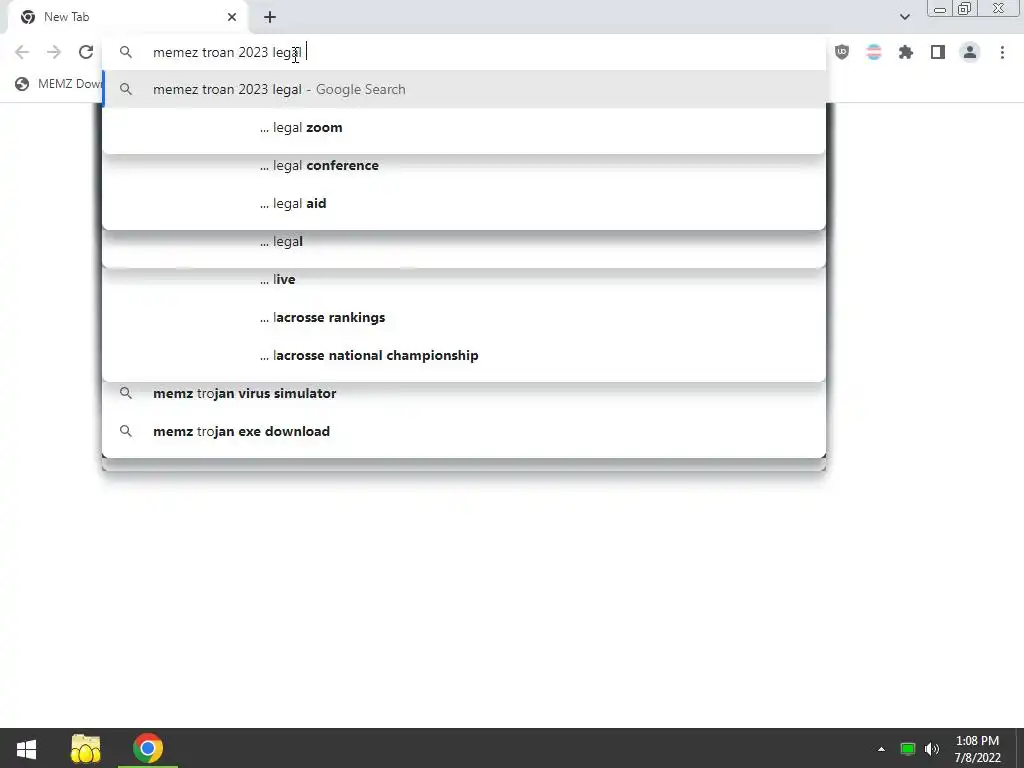Choose the 'legal zoom' suggestion
This screenshot has width=1024, height=768.
464,127
